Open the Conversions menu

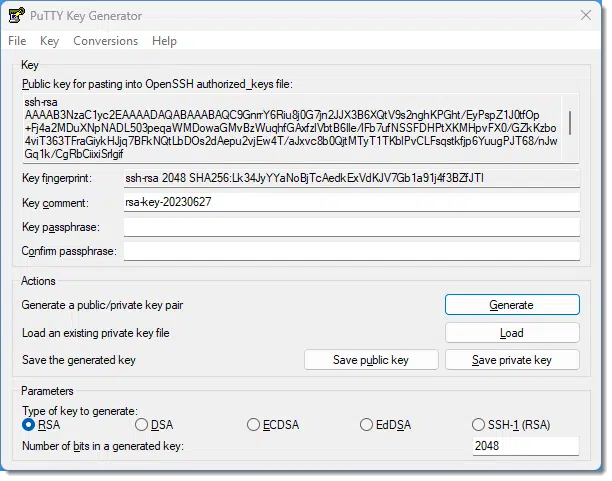pyautogui.click(x=106, y=41)
